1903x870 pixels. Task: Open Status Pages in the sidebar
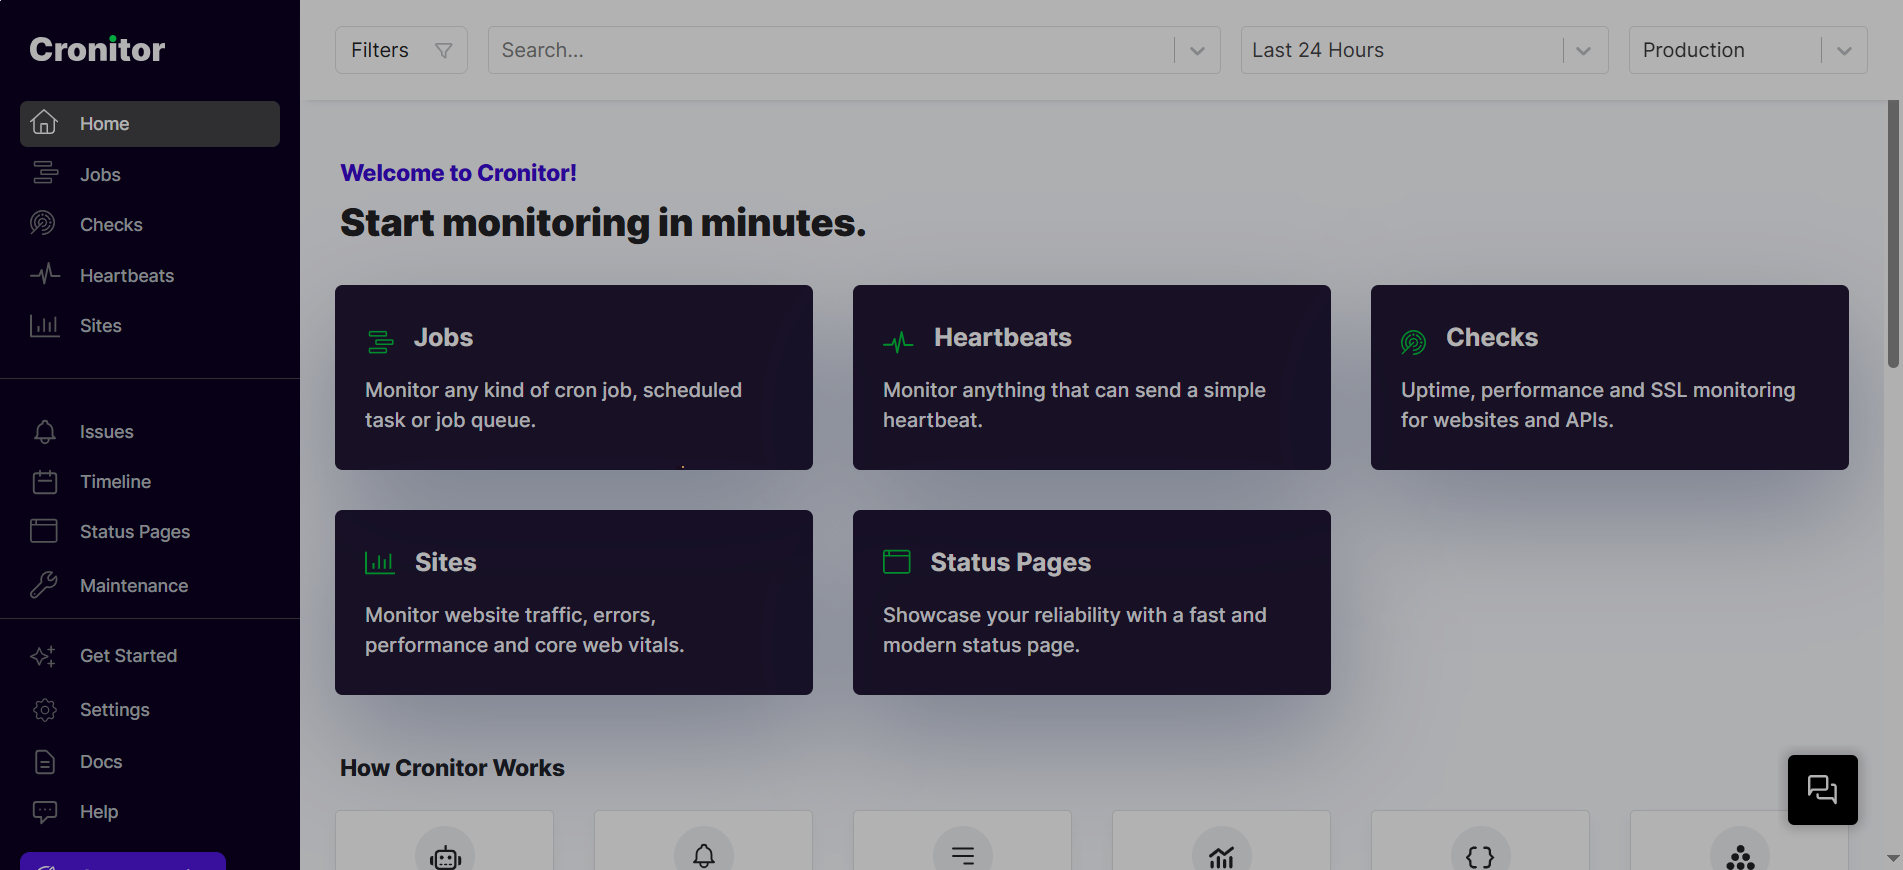click(150, 531)
